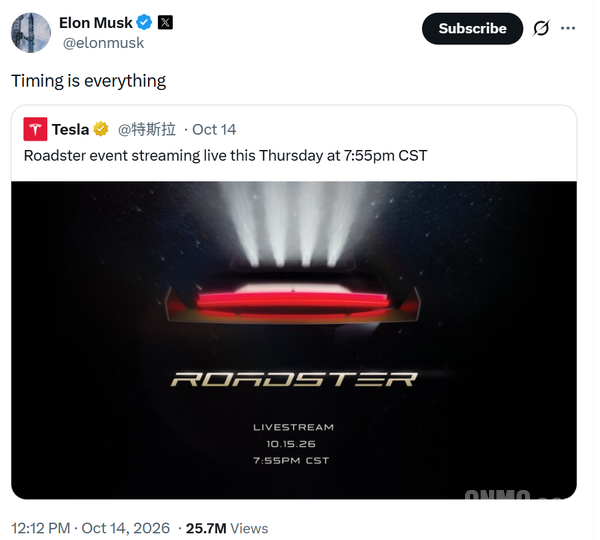This screenshot has width=600, height=540.
Task: Click the Tesla red logo avatar
Action: 35,129
